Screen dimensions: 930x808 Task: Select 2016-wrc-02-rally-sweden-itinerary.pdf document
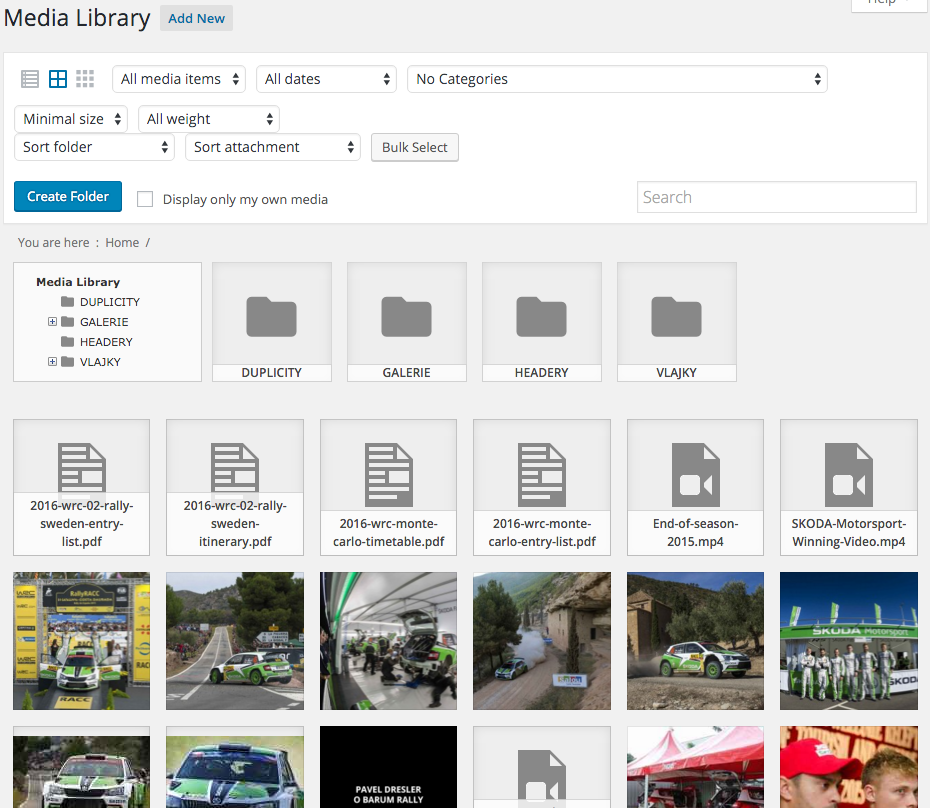coord(235,488)
